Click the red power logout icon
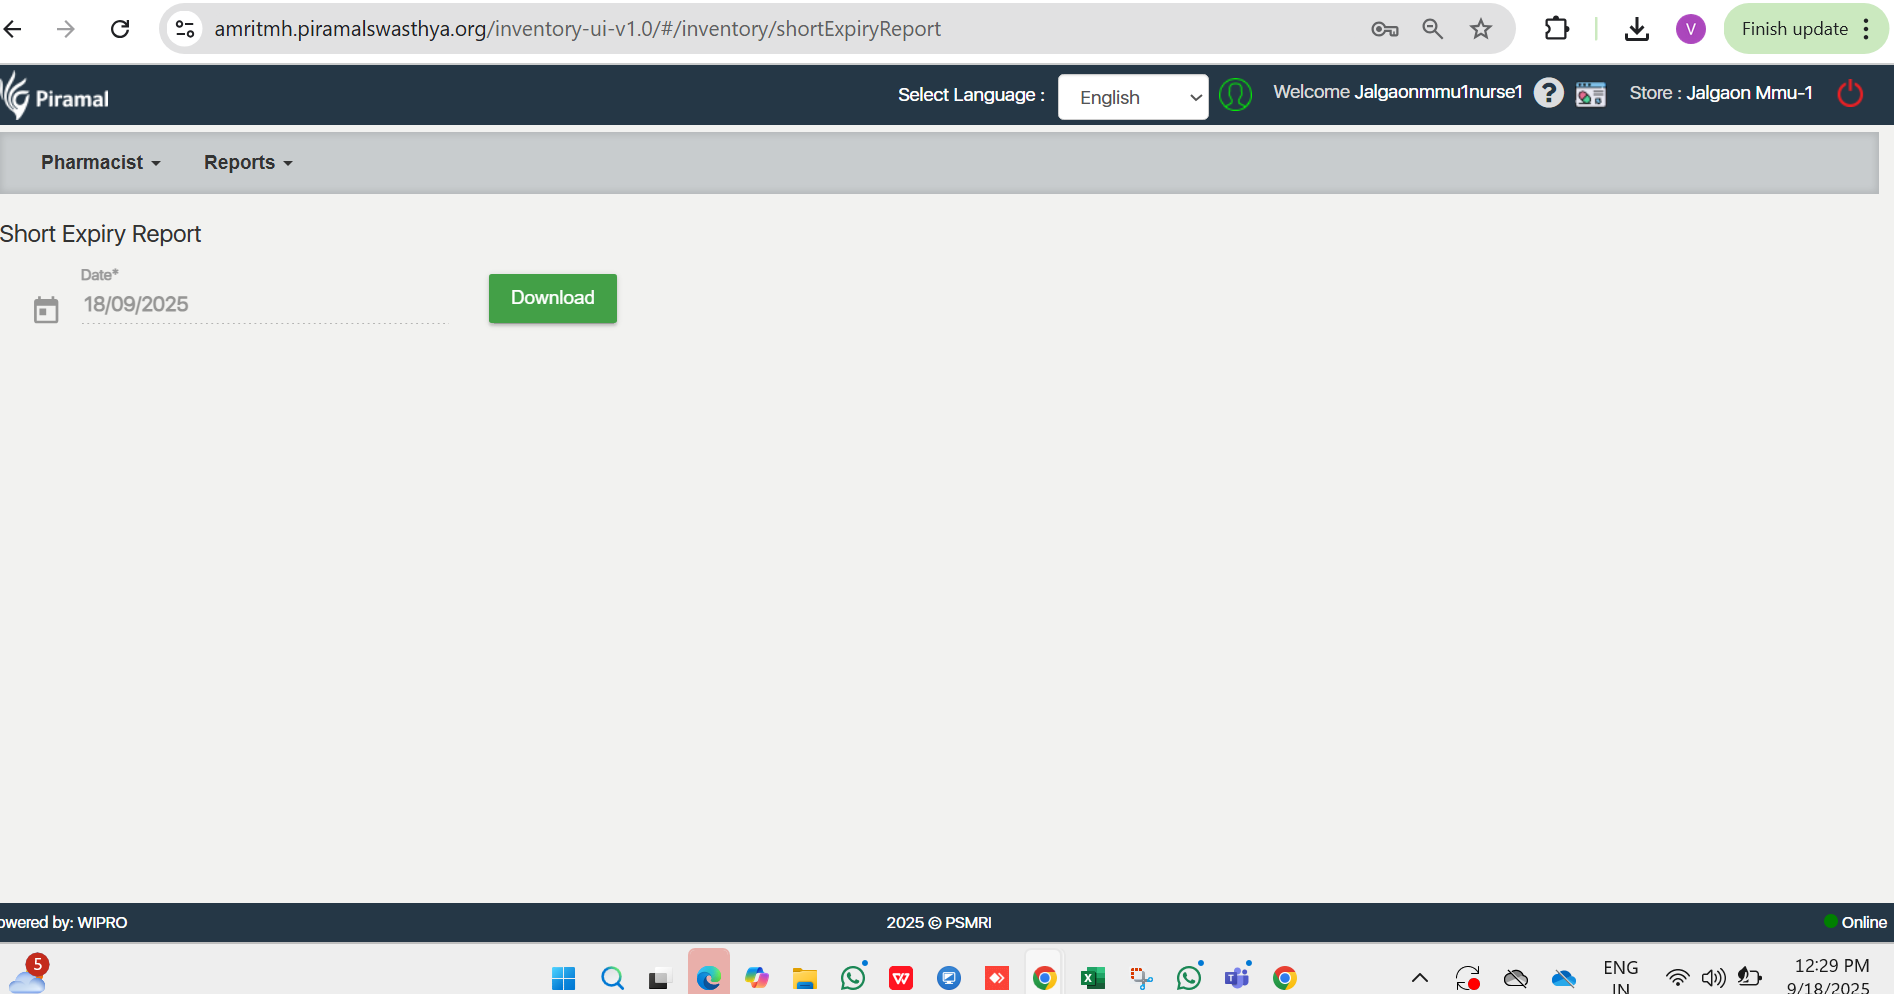Screen dimensions: 1894x994 [1850, 94]
